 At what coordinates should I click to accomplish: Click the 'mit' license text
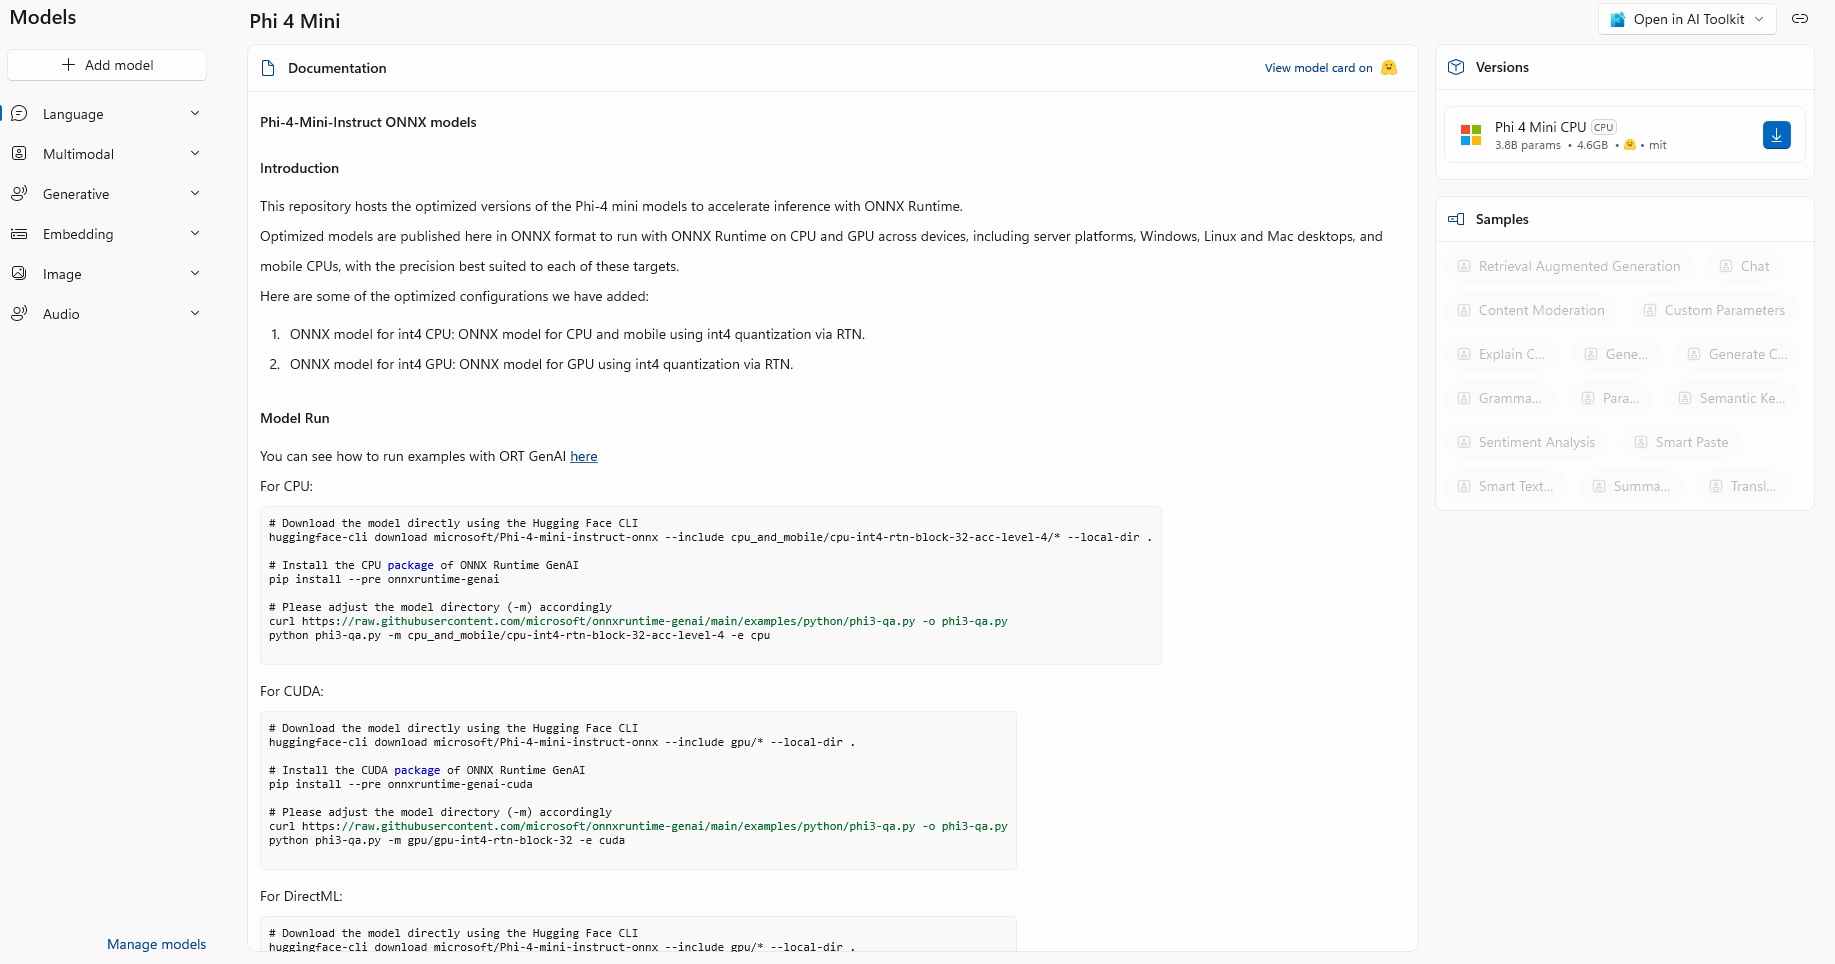click(1658, 145)
